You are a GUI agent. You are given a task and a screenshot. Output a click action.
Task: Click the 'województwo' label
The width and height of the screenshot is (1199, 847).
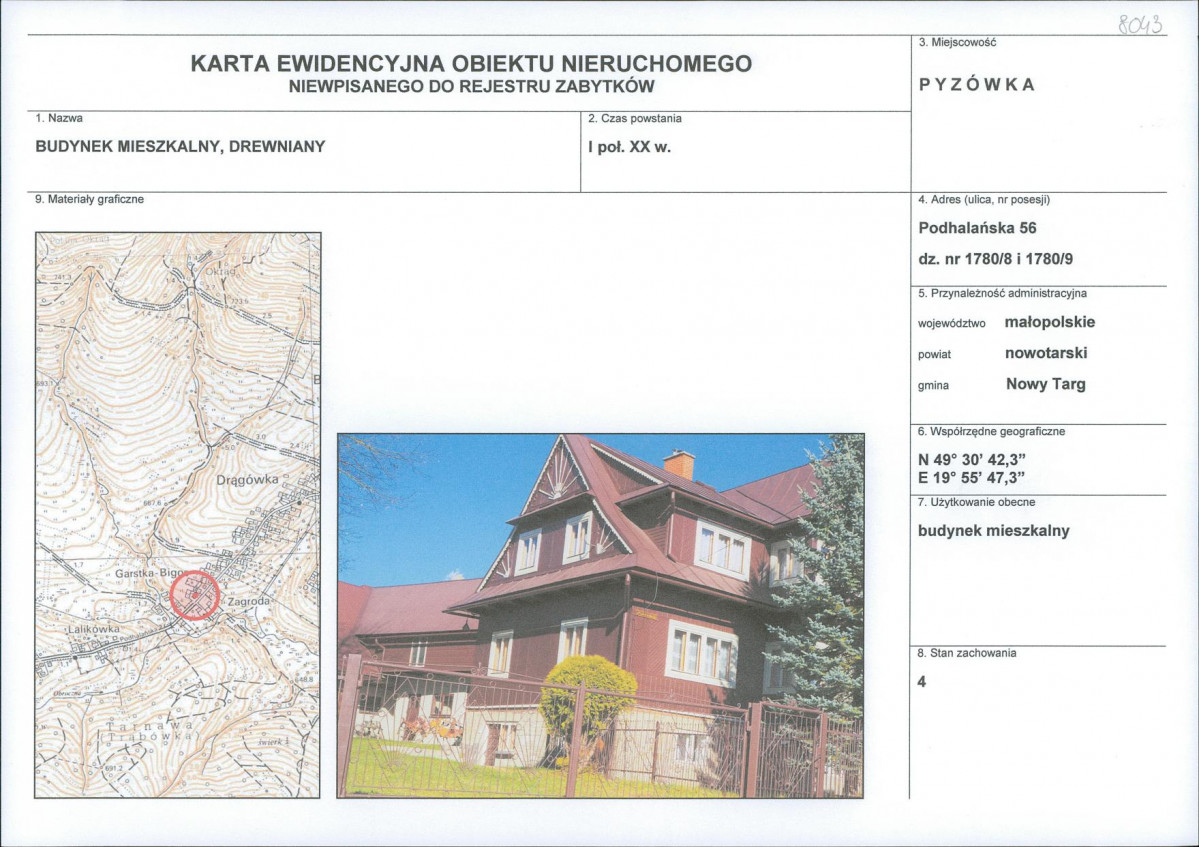(951, 324)
